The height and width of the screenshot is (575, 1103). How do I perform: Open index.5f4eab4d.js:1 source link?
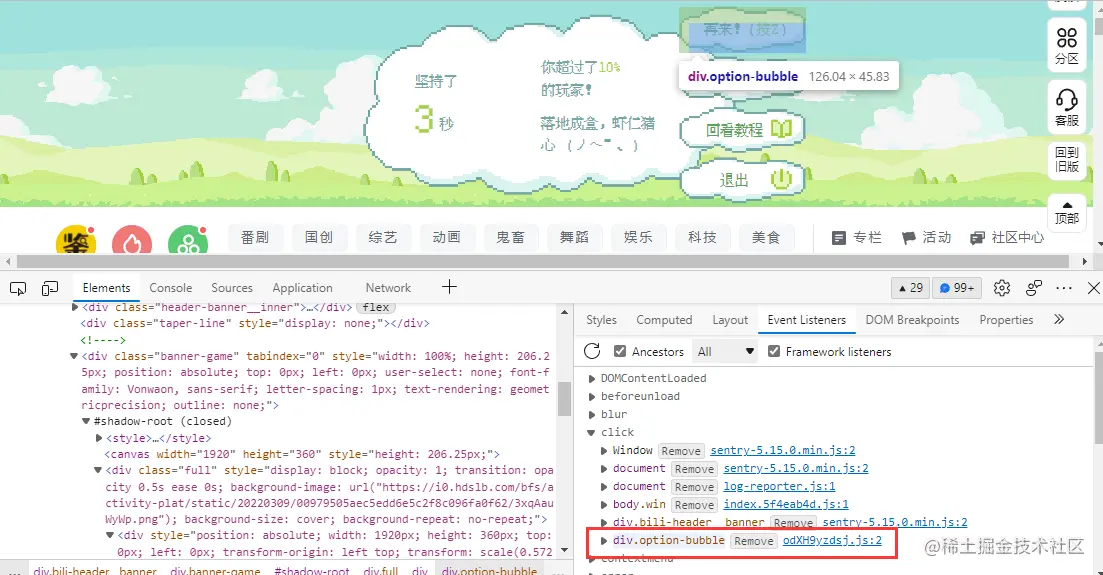coord(786,505)
